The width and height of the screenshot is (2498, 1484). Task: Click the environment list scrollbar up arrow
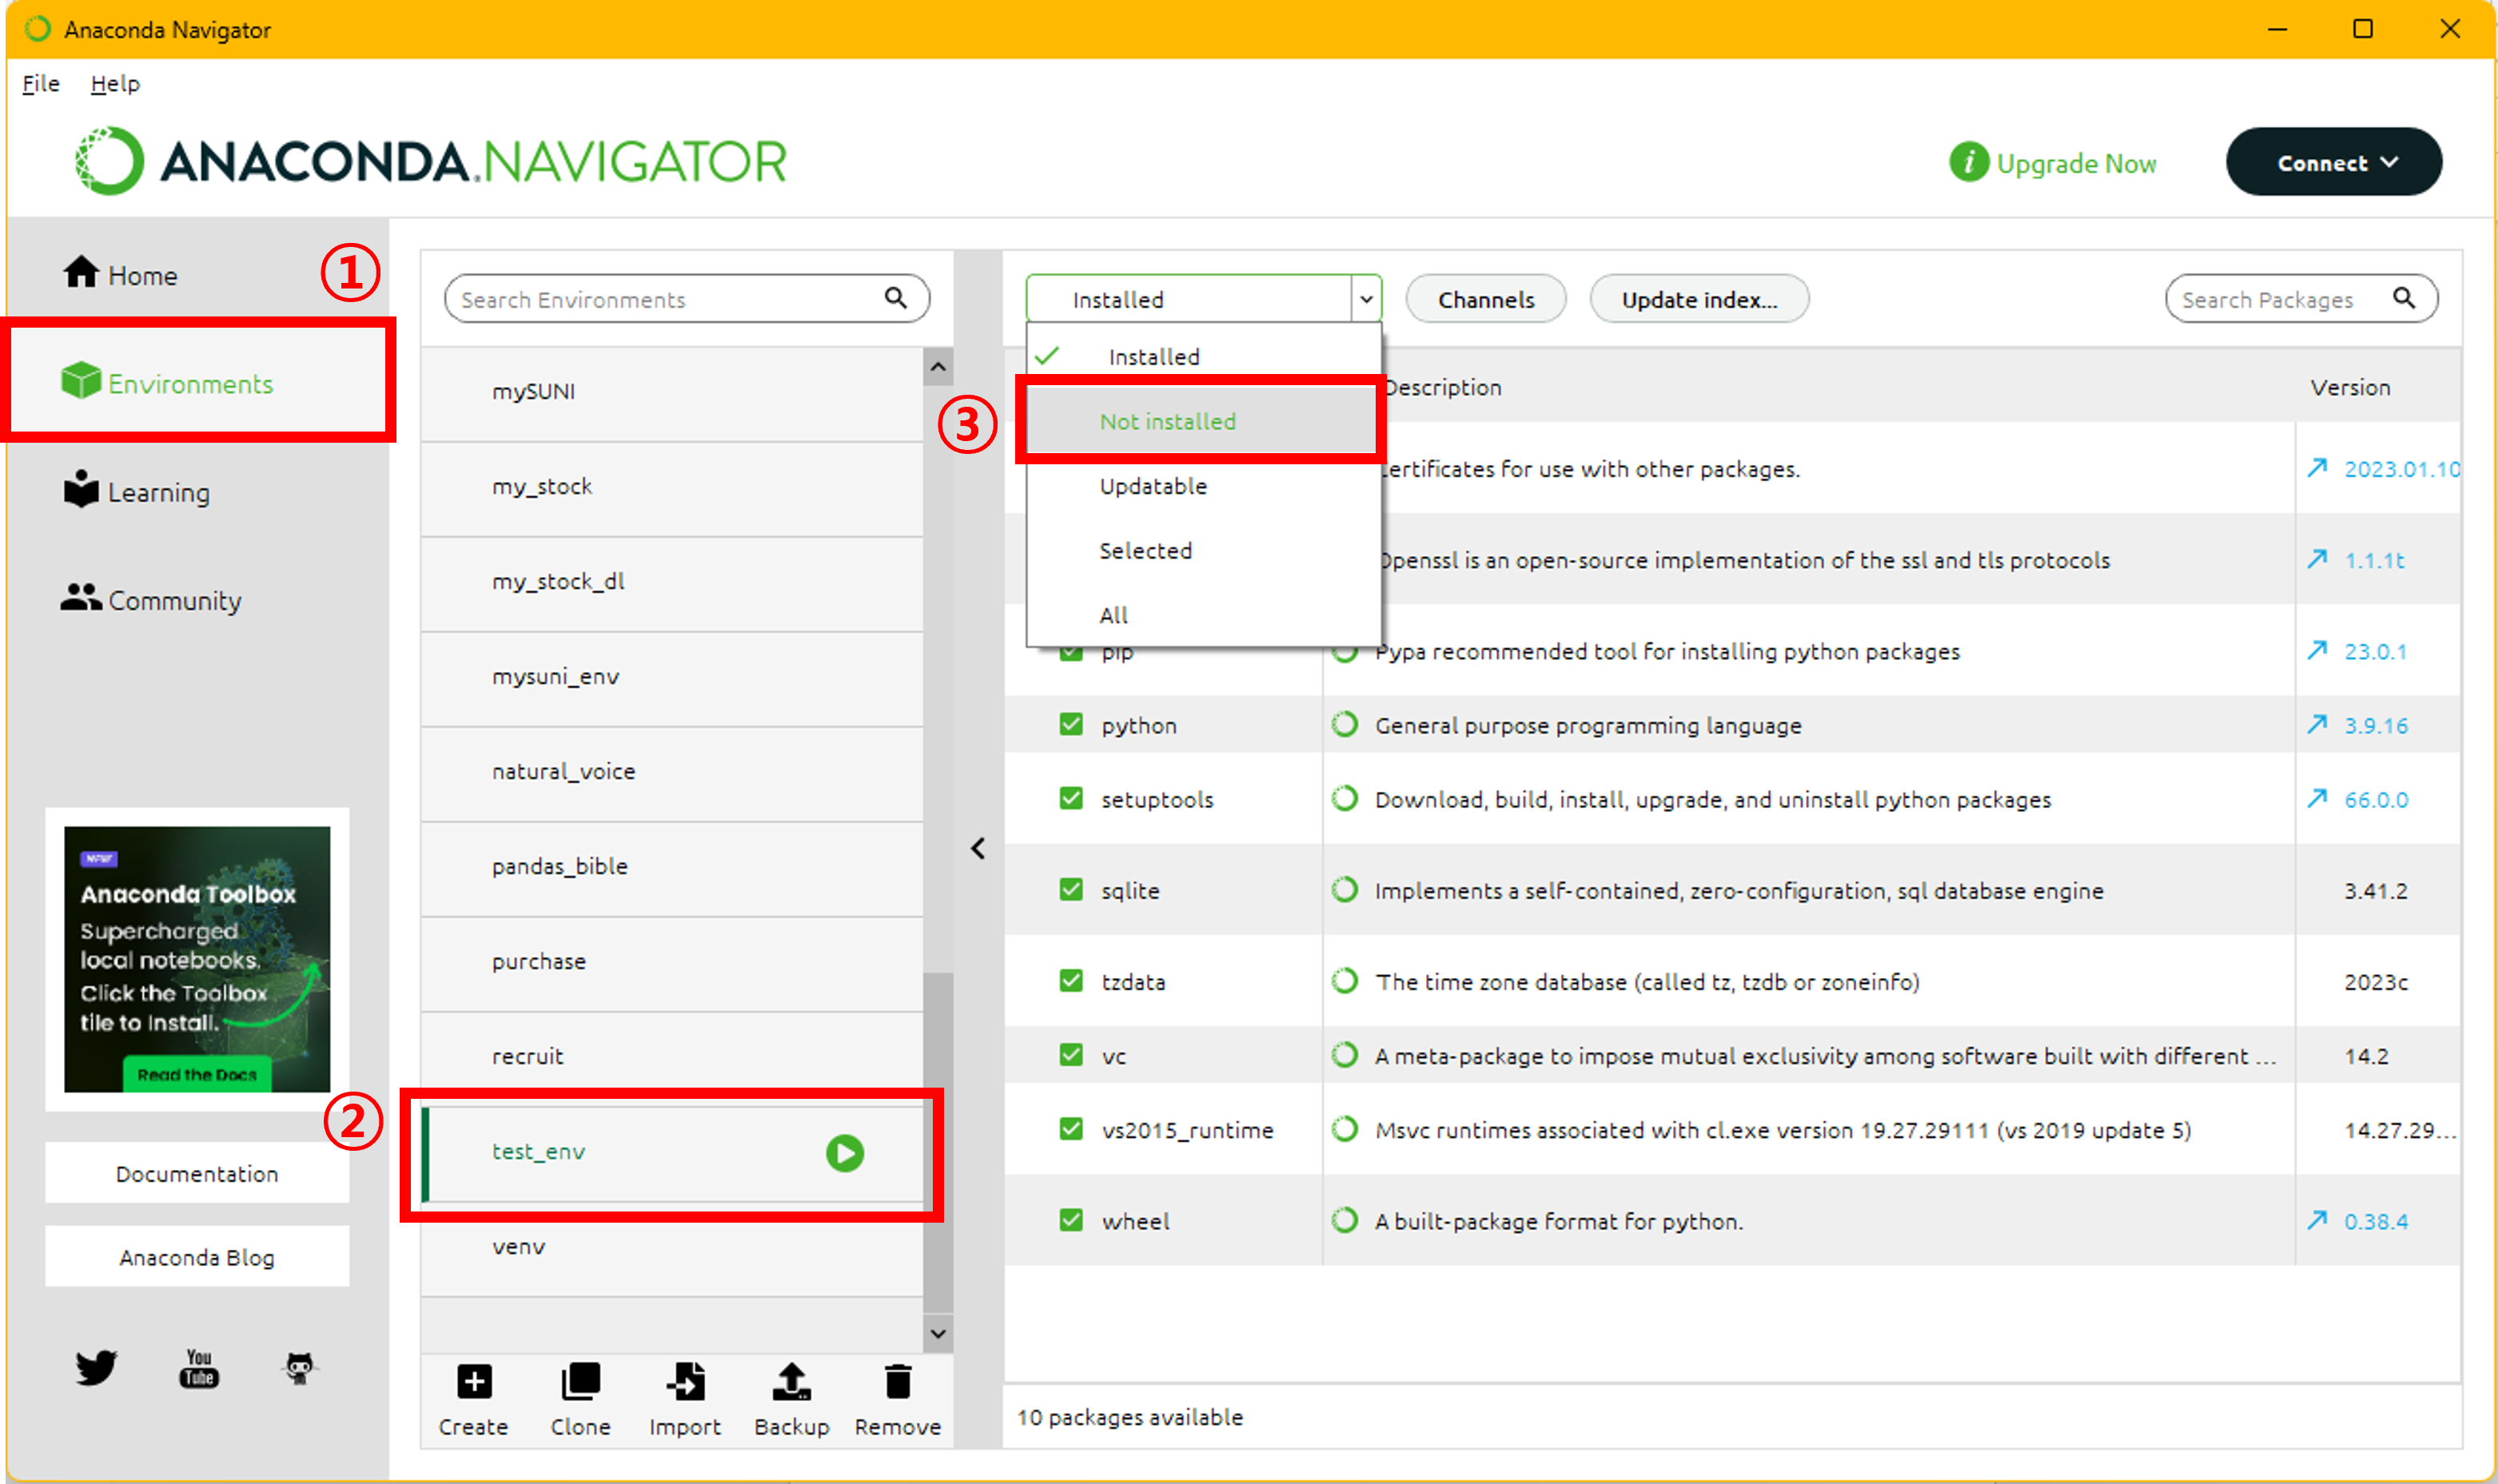coord(938,367)
